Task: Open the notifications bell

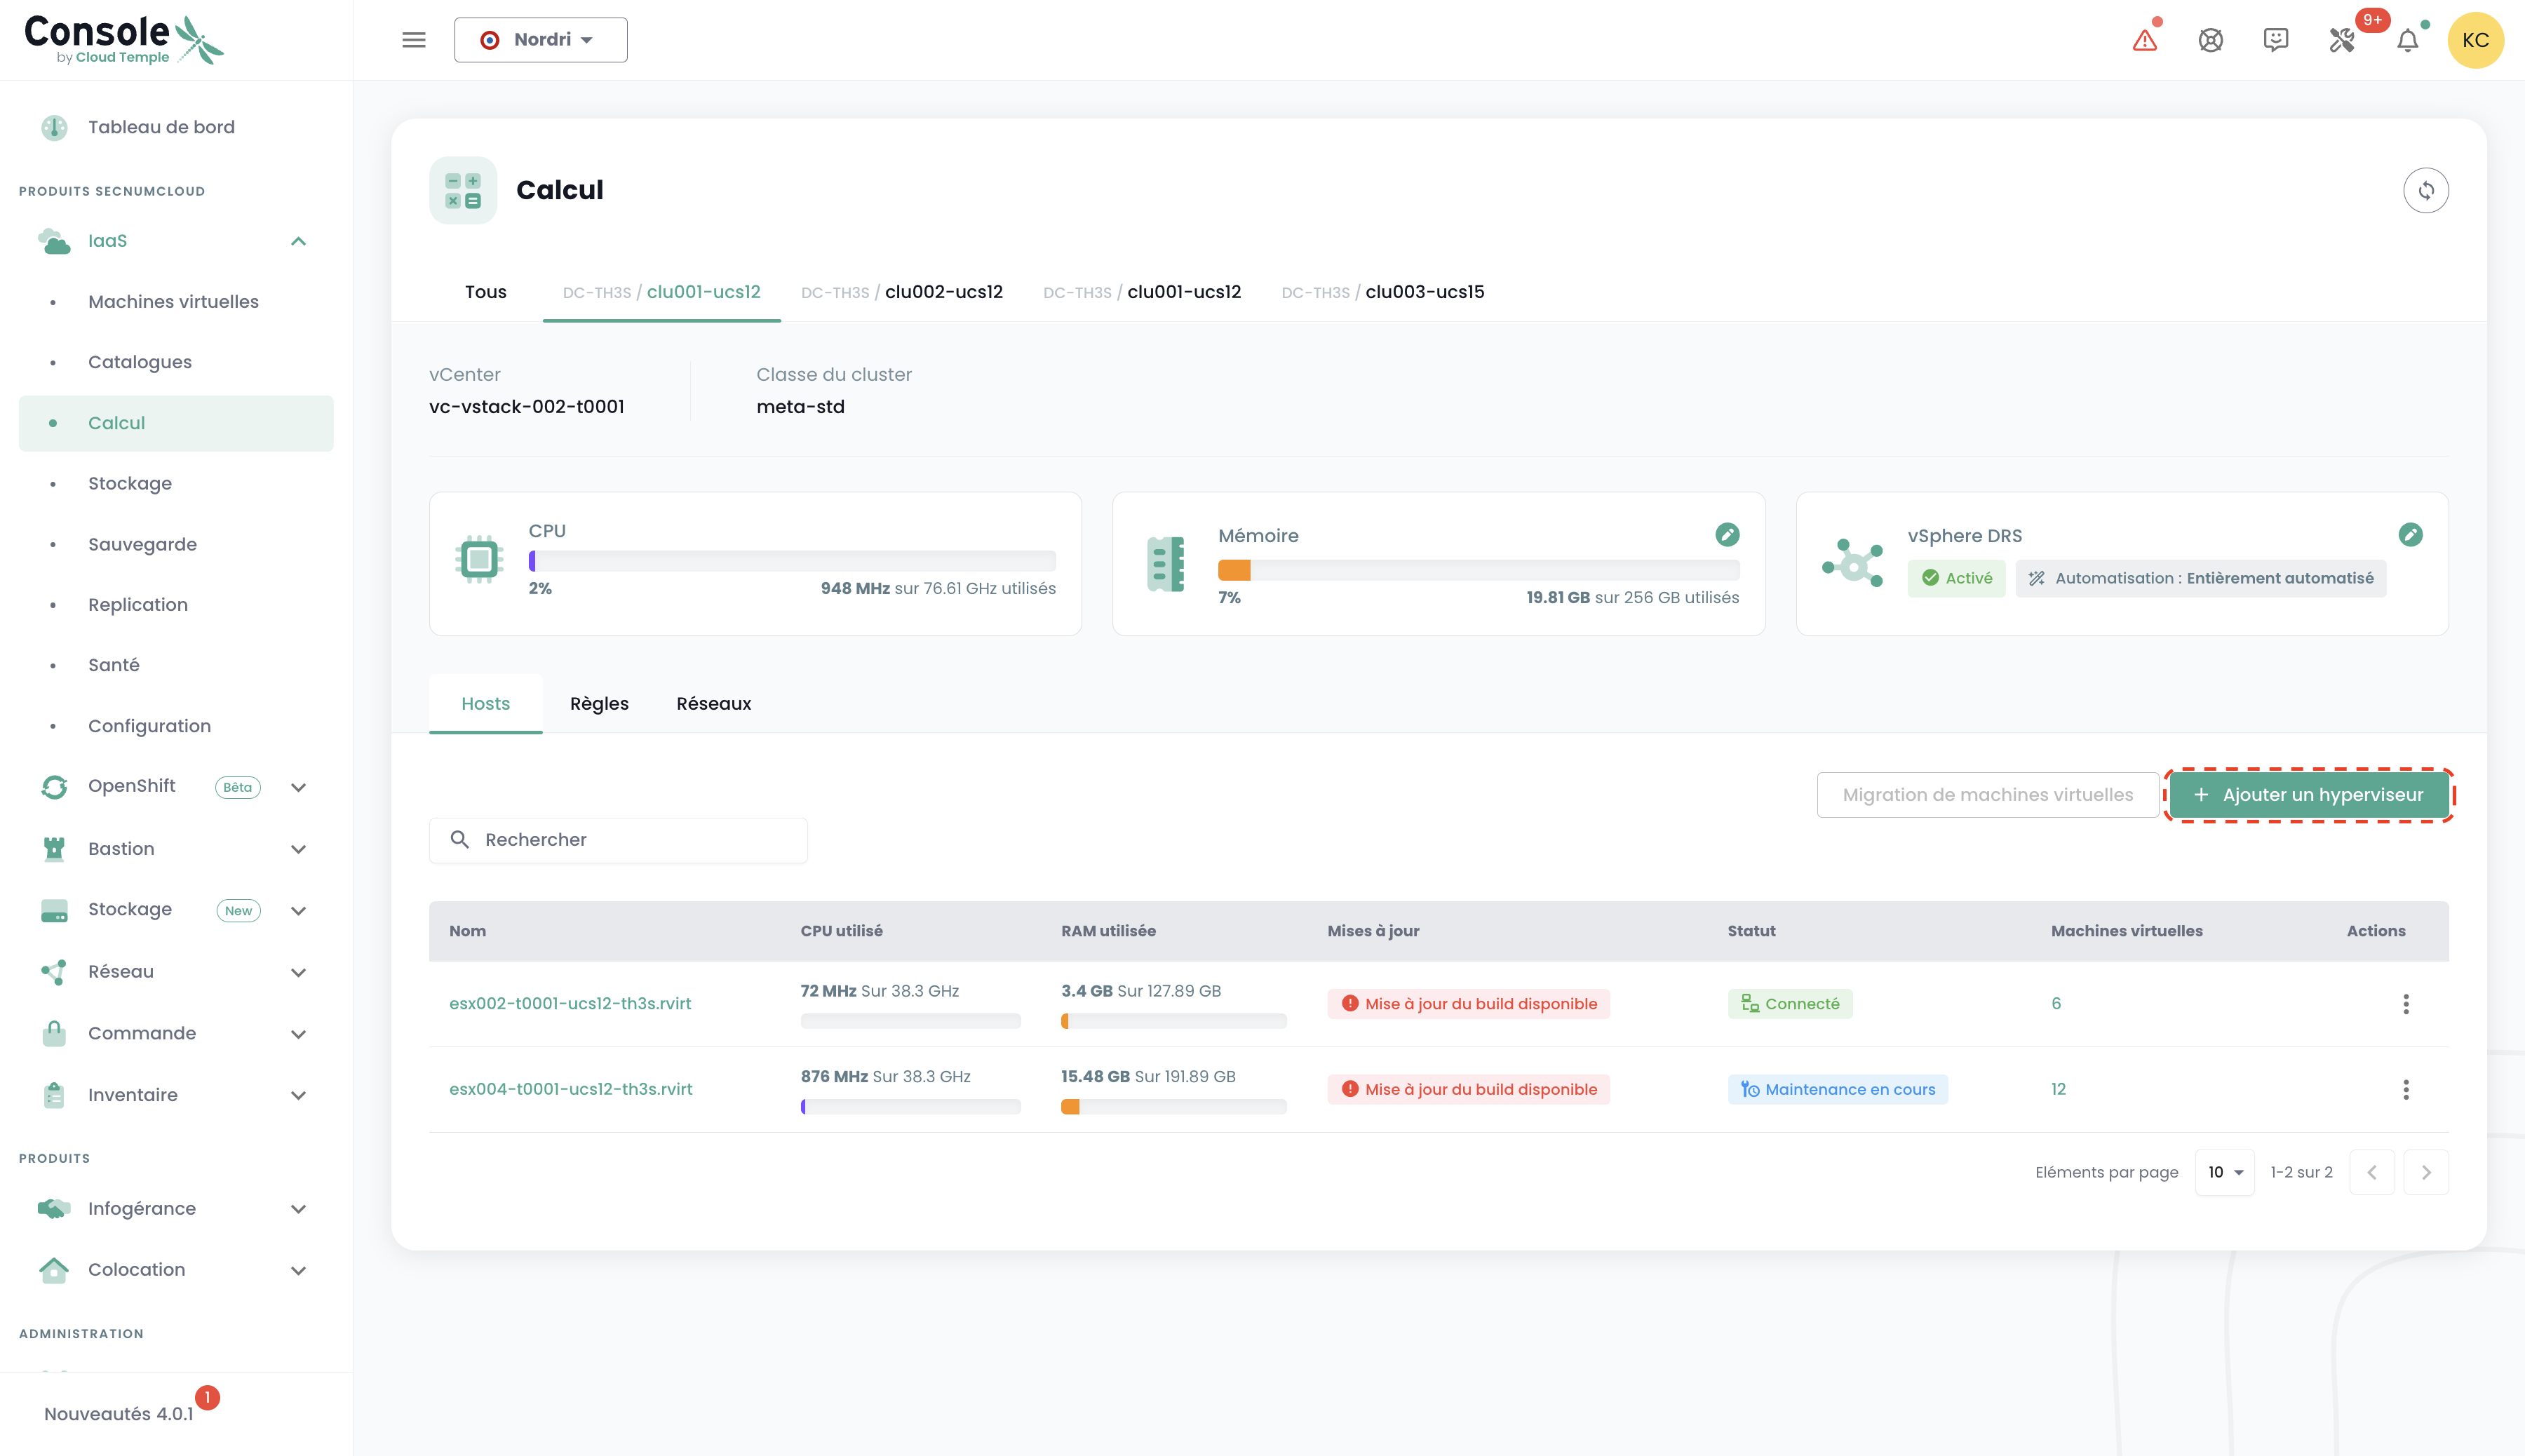Action: coord(2407,40)
